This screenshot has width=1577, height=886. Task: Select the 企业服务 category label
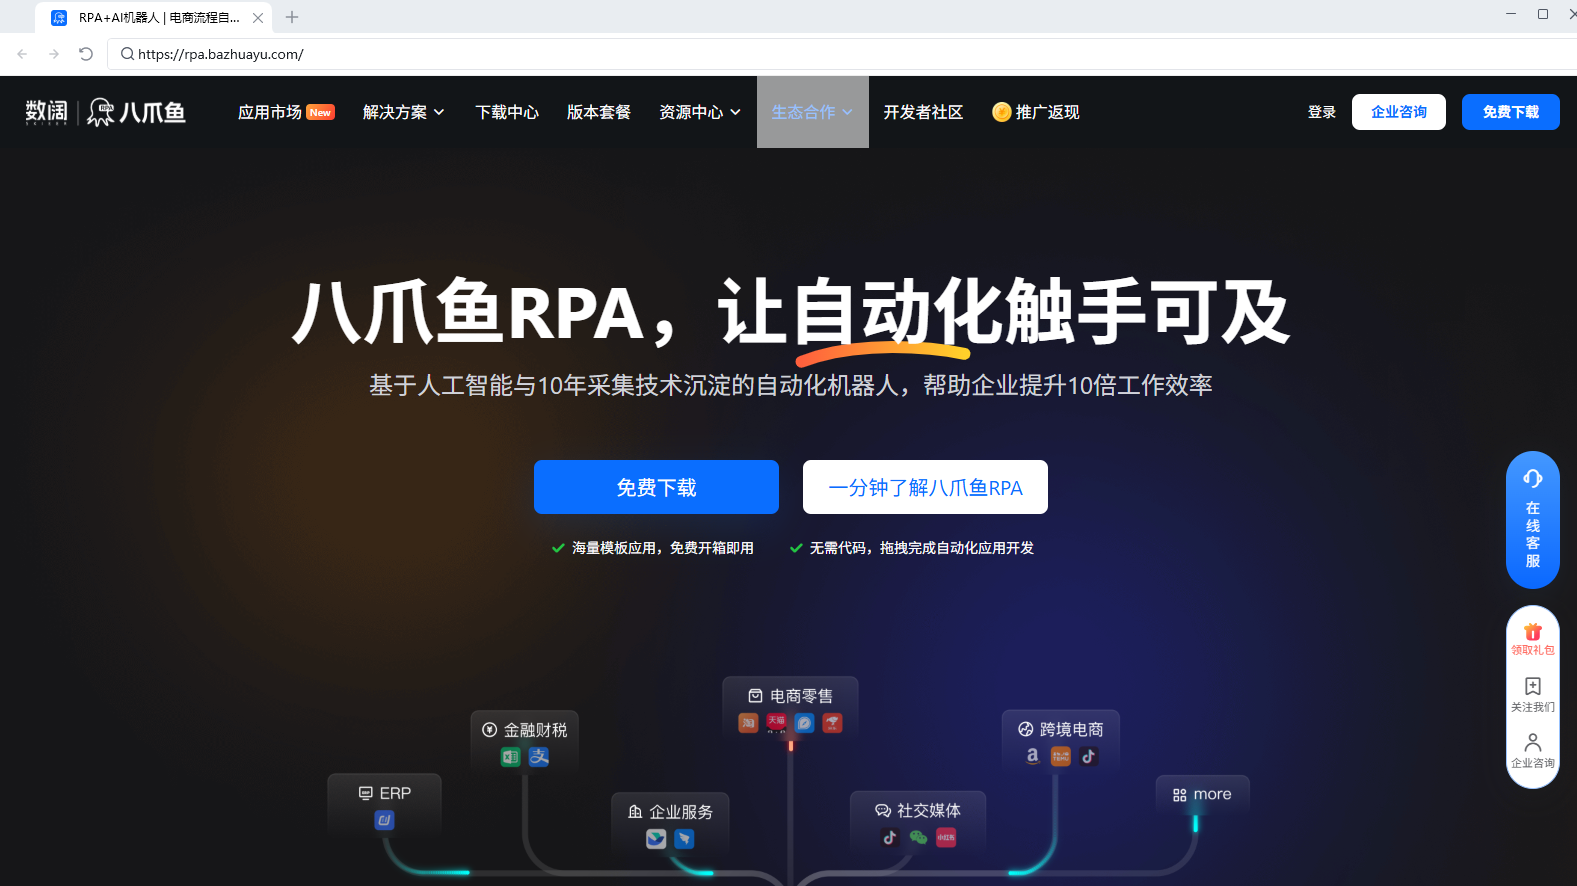pyautogui.click(x=681, y=812)
